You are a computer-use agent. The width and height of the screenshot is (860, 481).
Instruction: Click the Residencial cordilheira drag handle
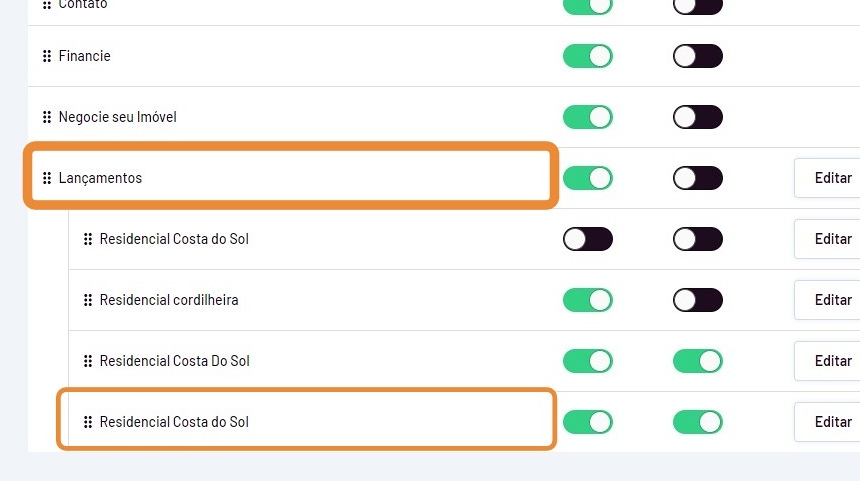click(88, 300)
